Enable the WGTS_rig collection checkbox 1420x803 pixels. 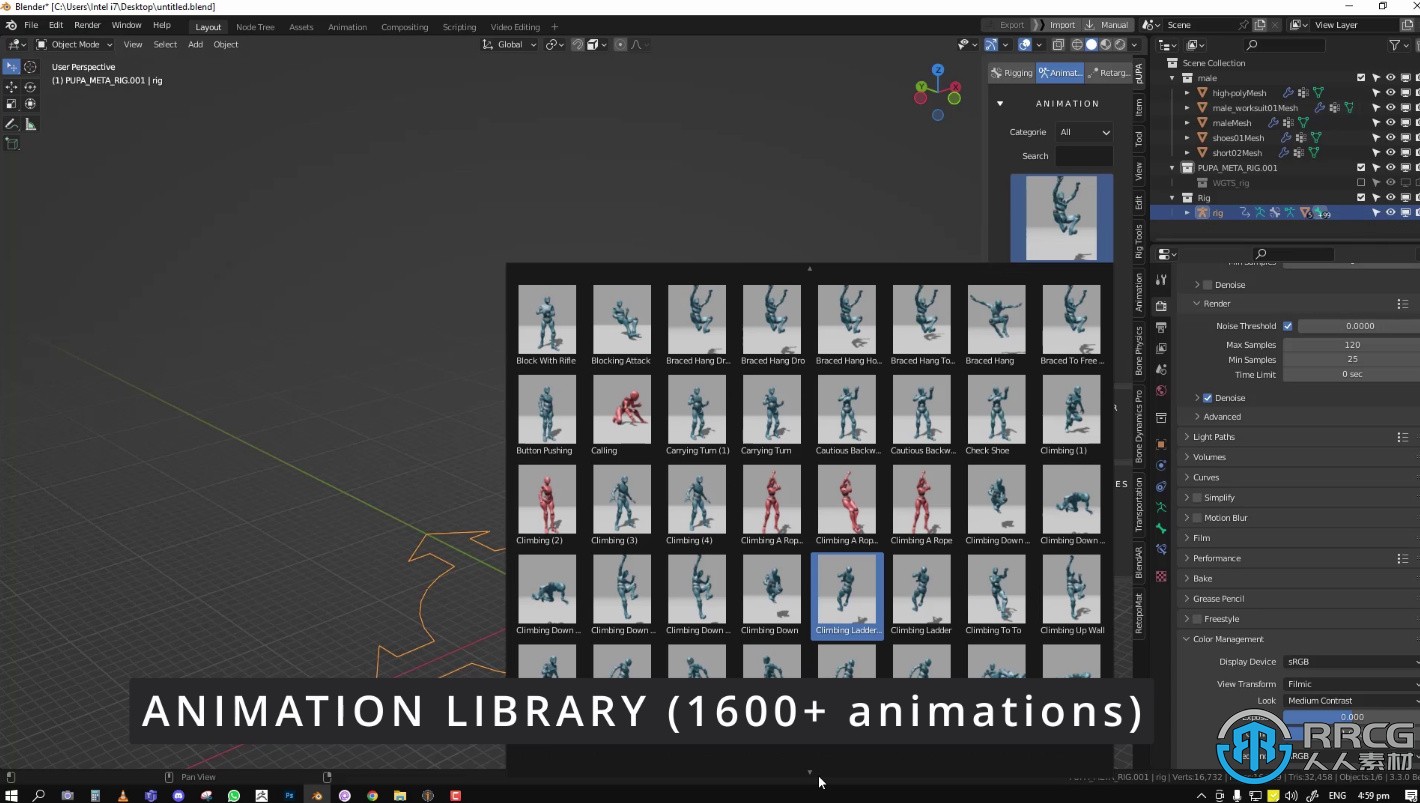tap(1361, 183)
